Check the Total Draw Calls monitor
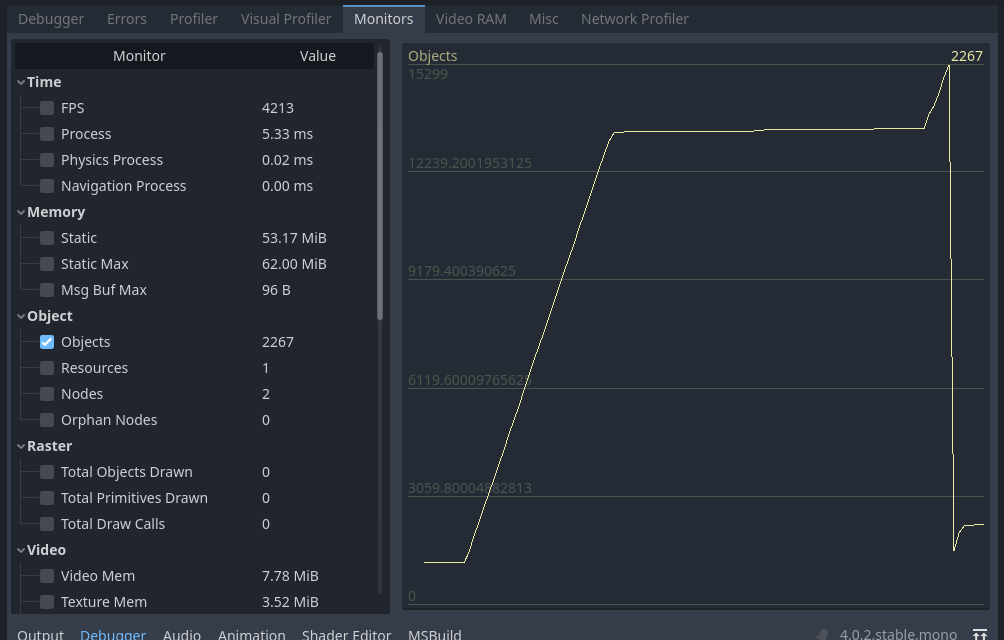1004x640 pixels. point(46,523)
